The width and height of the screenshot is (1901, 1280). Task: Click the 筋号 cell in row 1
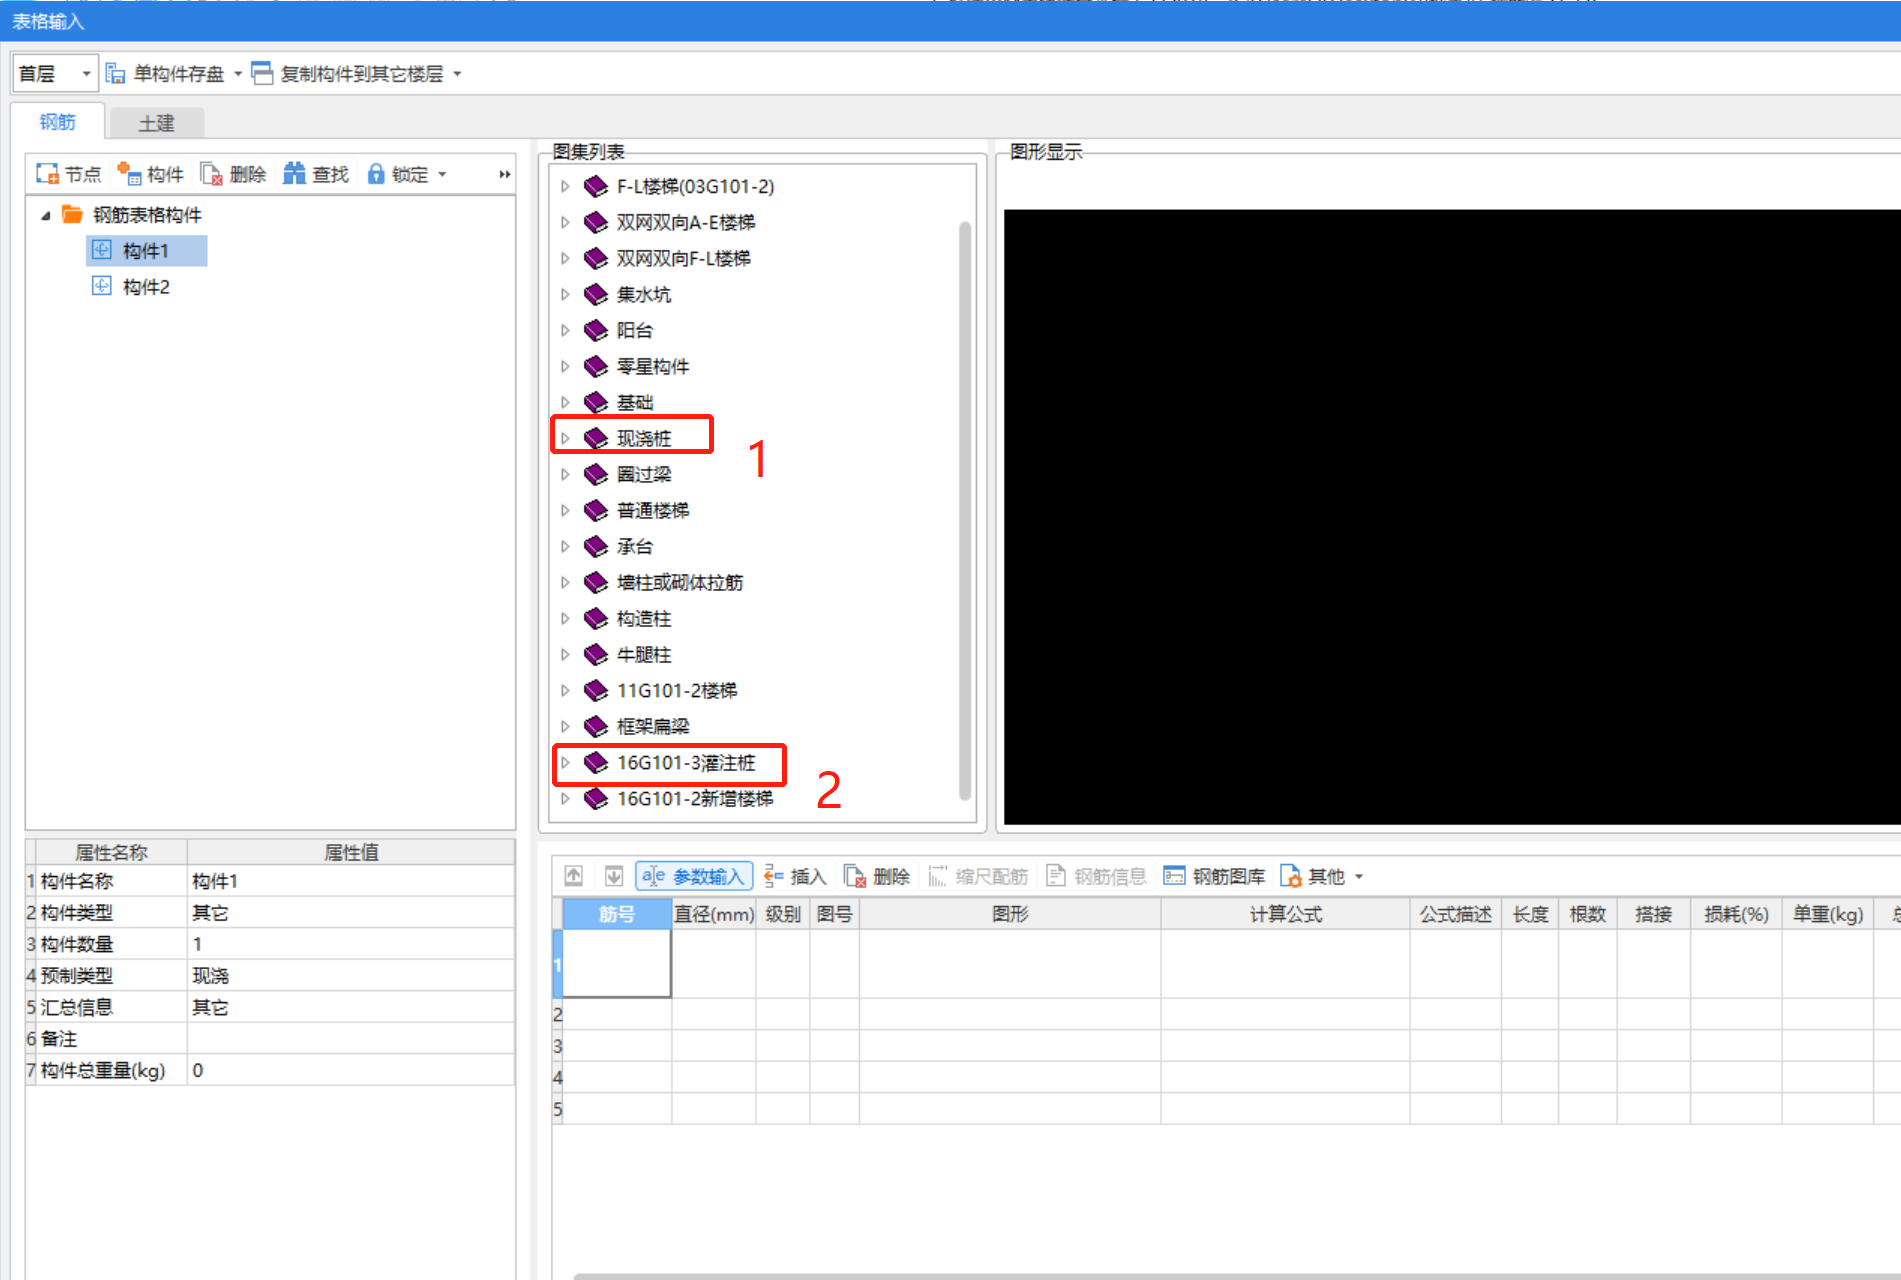[x=616, y=963]
